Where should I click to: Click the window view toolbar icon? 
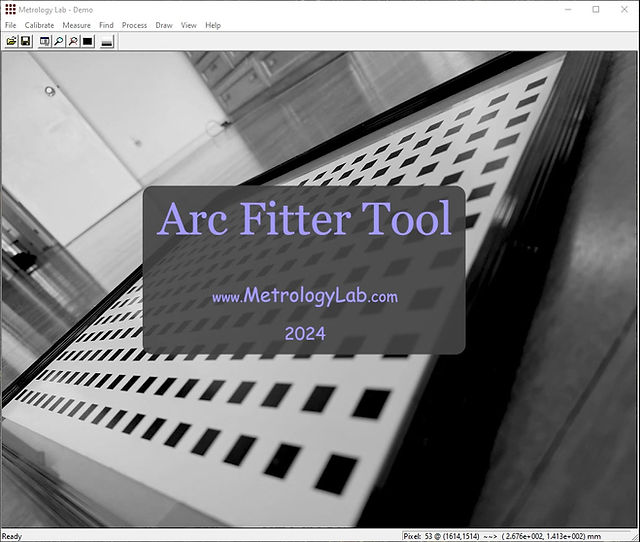[44, 41]
